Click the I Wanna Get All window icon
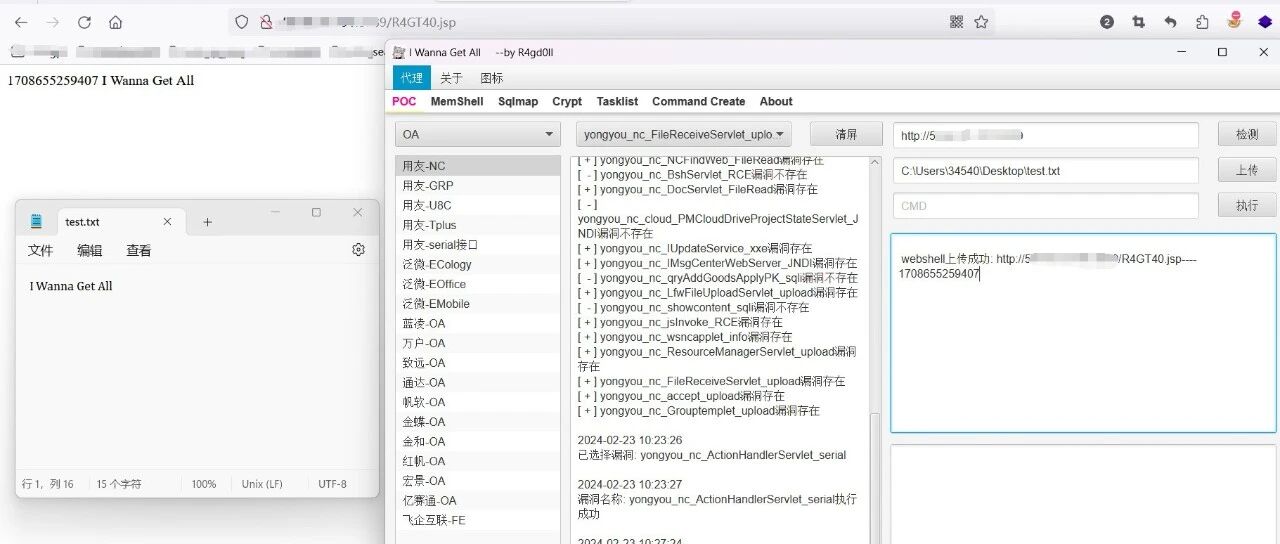The image size is (1280, 544). [x=399, y=52]
